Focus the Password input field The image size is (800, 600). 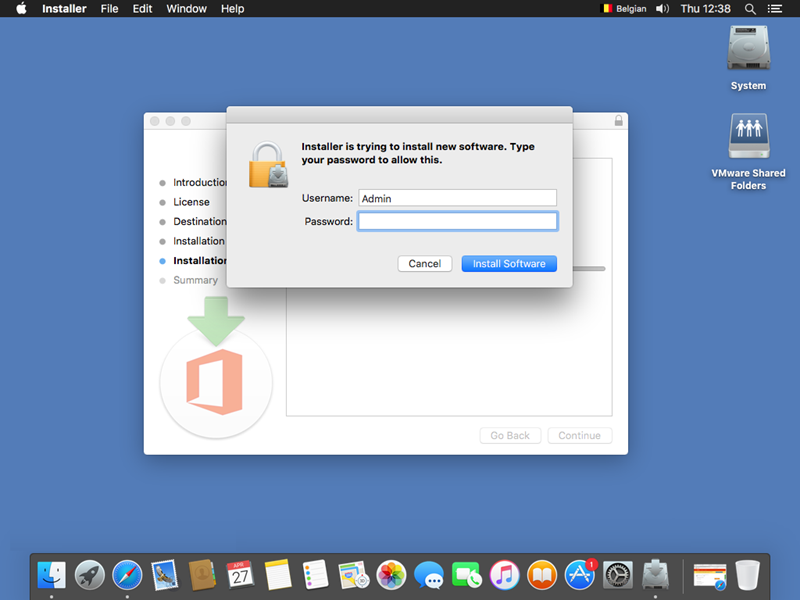(x=458, y=221)
